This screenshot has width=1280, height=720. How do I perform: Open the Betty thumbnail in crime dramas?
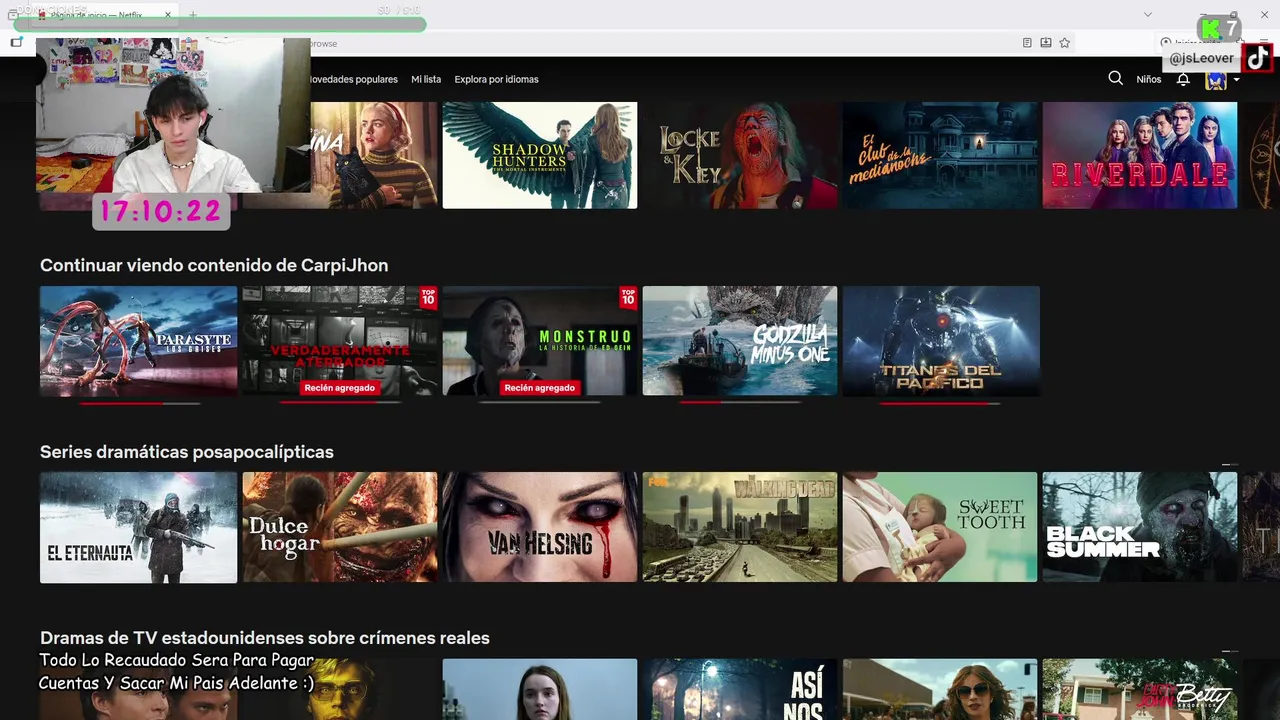1140,689
